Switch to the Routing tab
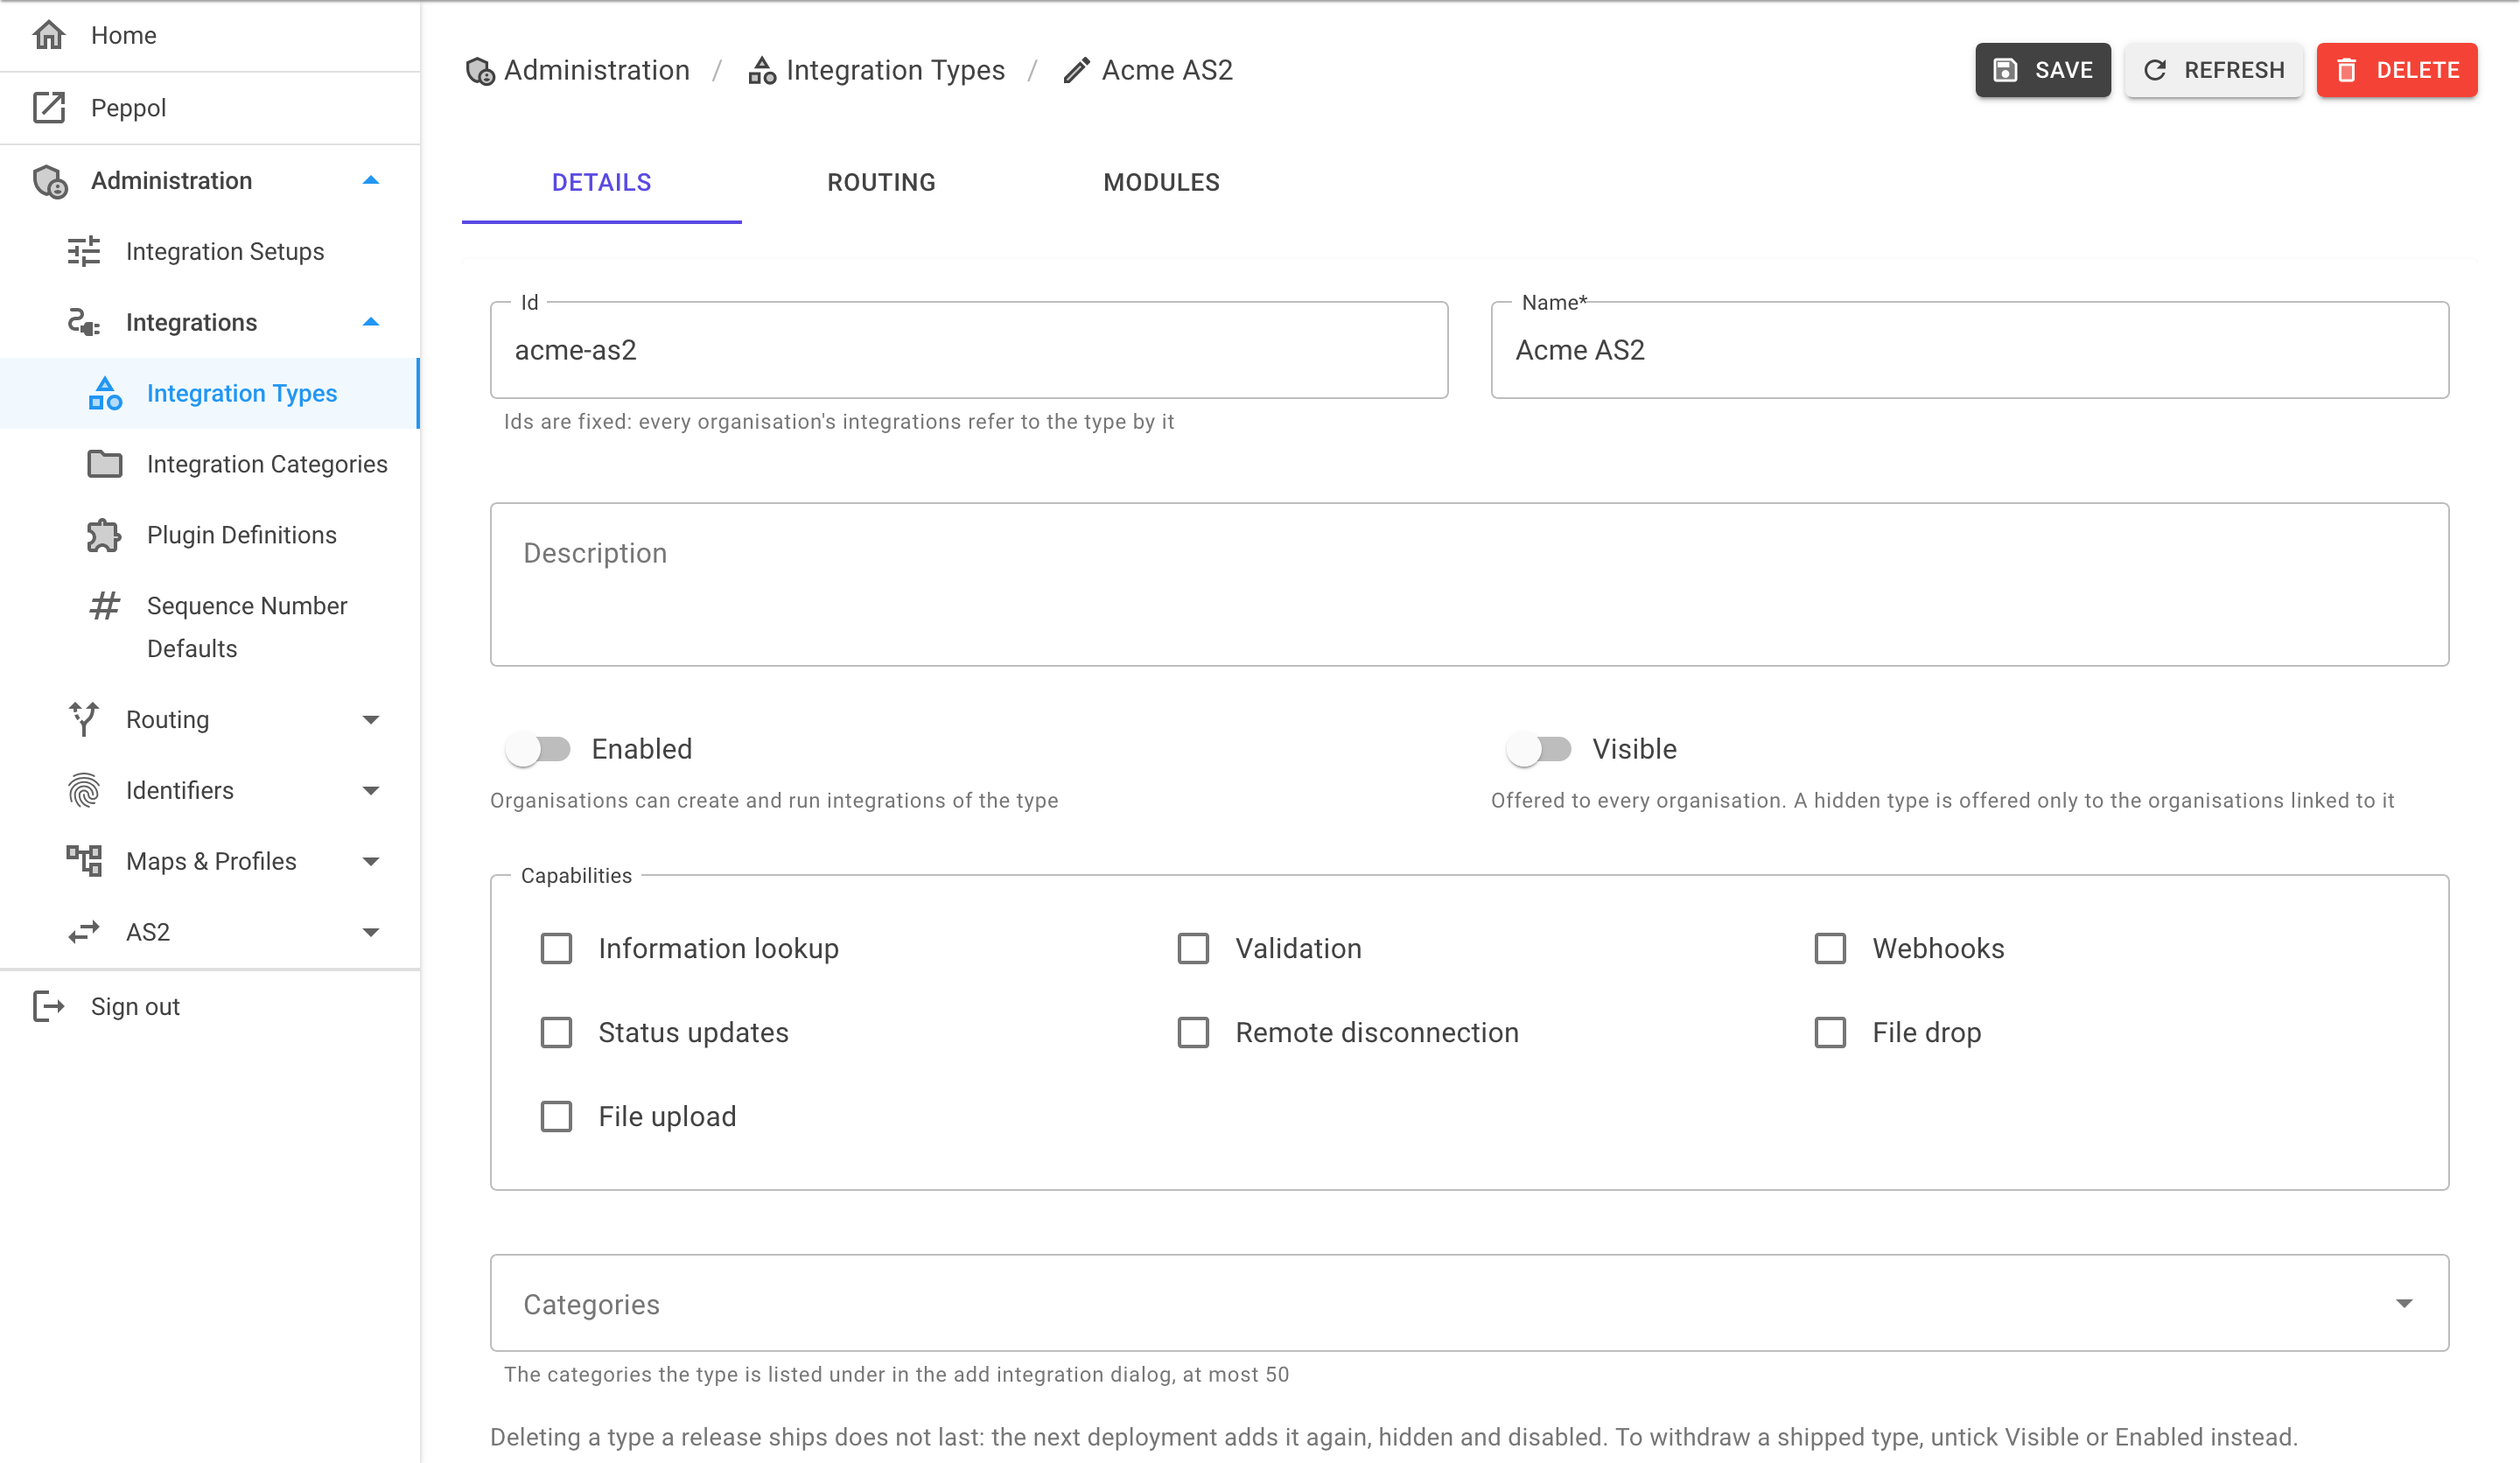 point(881,182)
